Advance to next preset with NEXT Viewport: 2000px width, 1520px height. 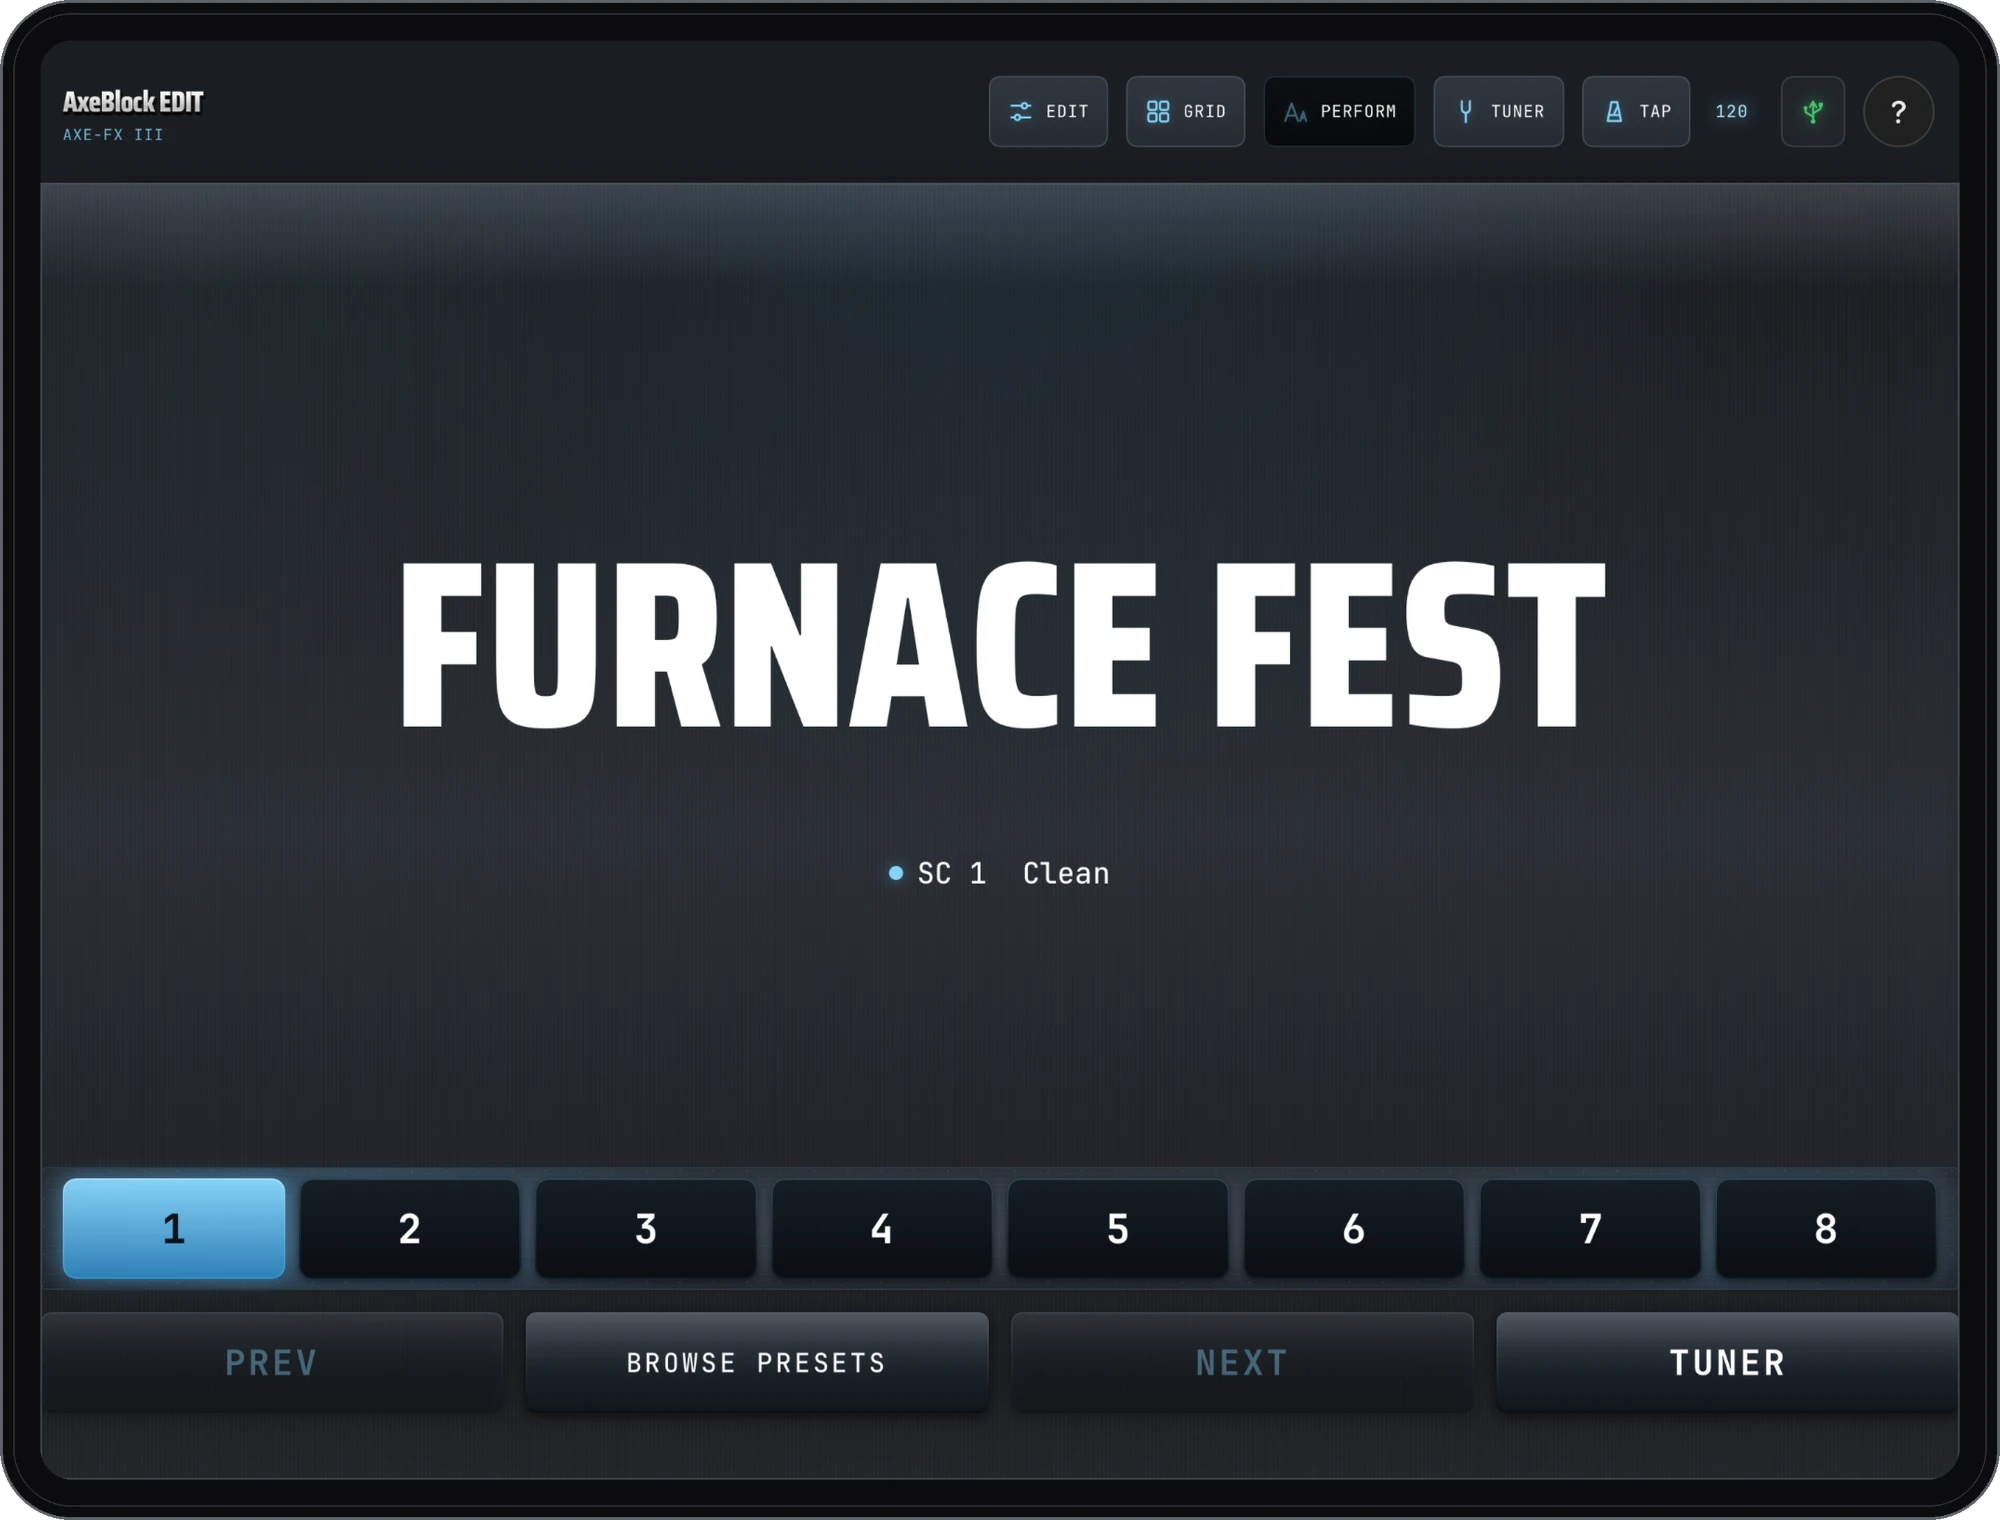[1242, 1362]
